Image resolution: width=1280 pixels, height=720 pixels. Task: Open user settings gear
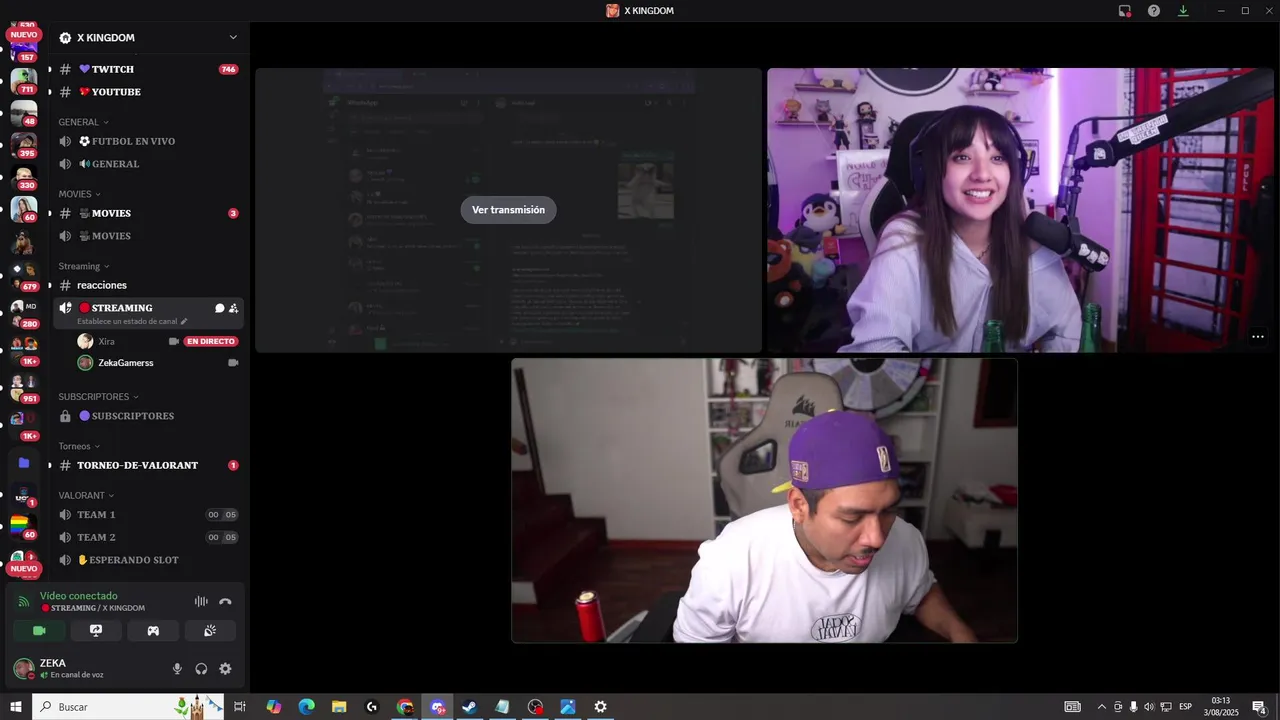[x=225, y=669]
